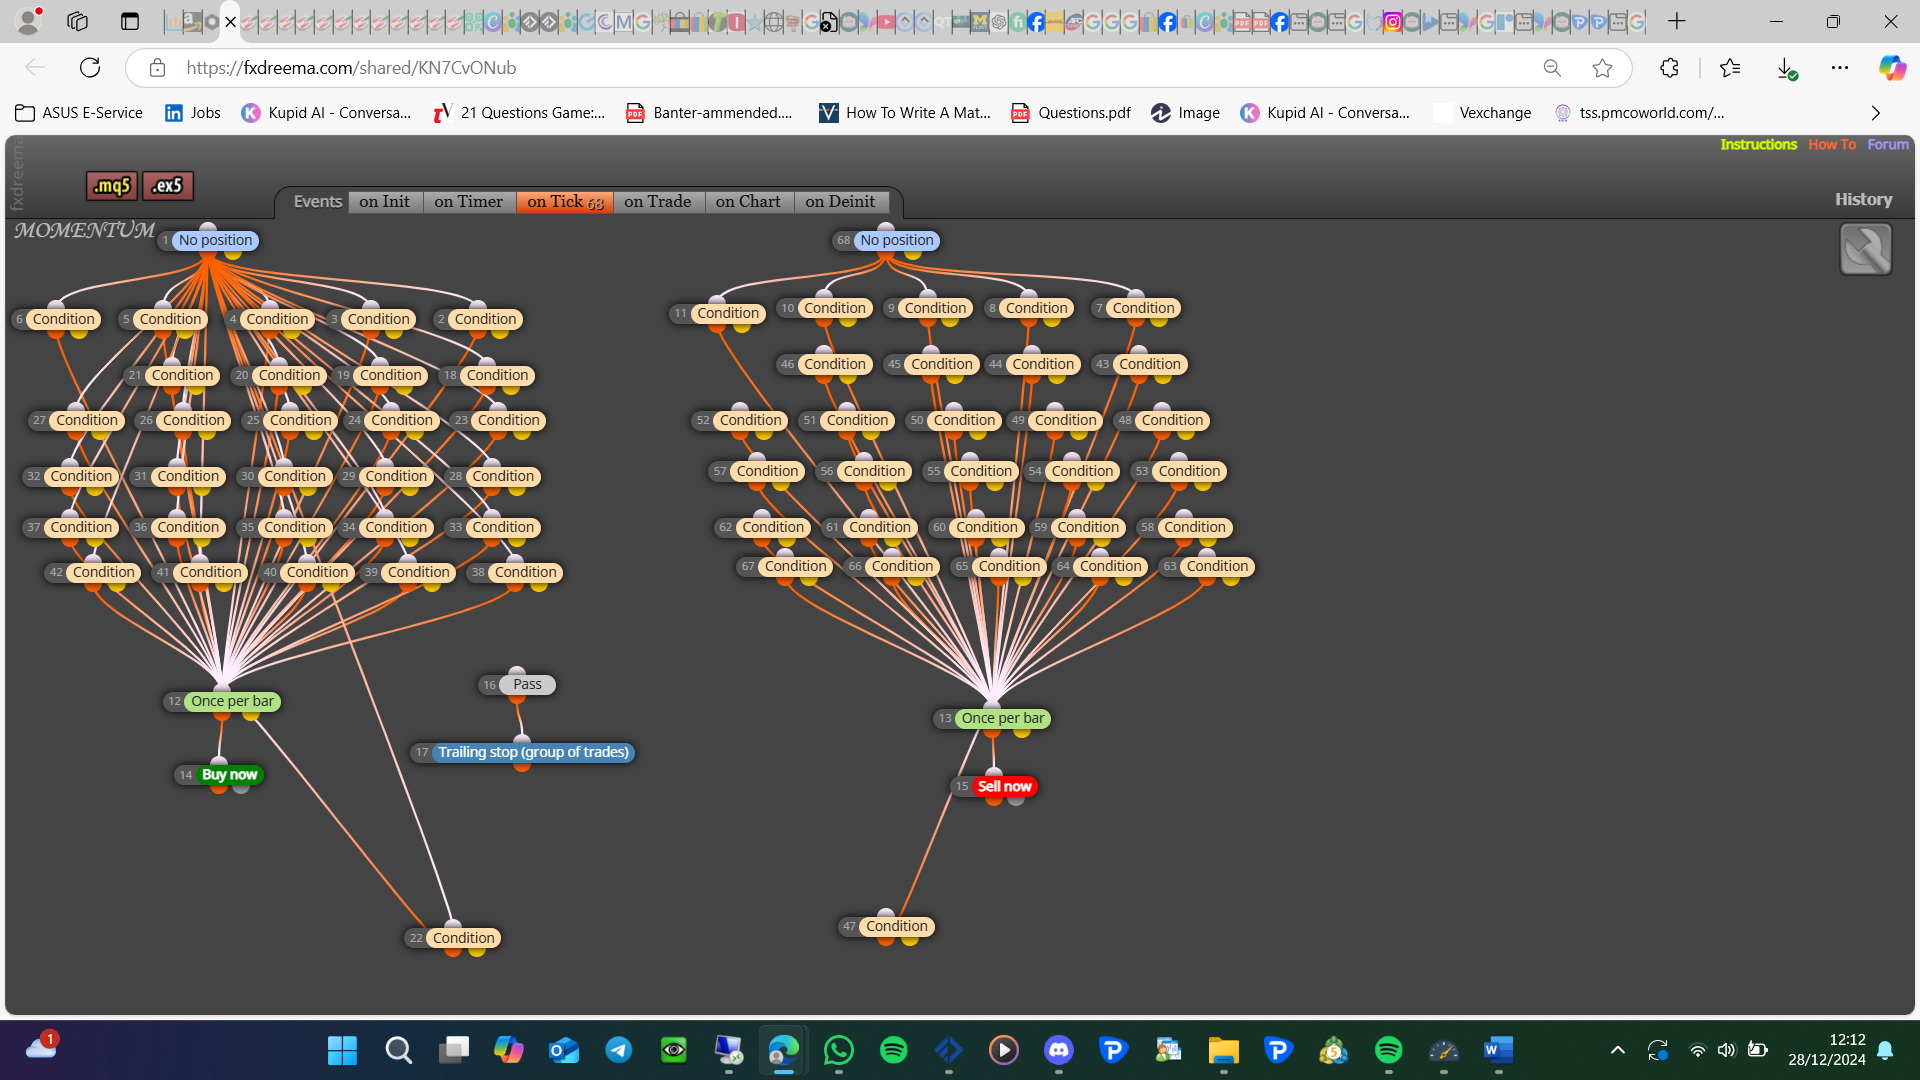Viewport: 1920px width, 1080px height.
Task: Open the How To link
Action: pos(1832,145)
